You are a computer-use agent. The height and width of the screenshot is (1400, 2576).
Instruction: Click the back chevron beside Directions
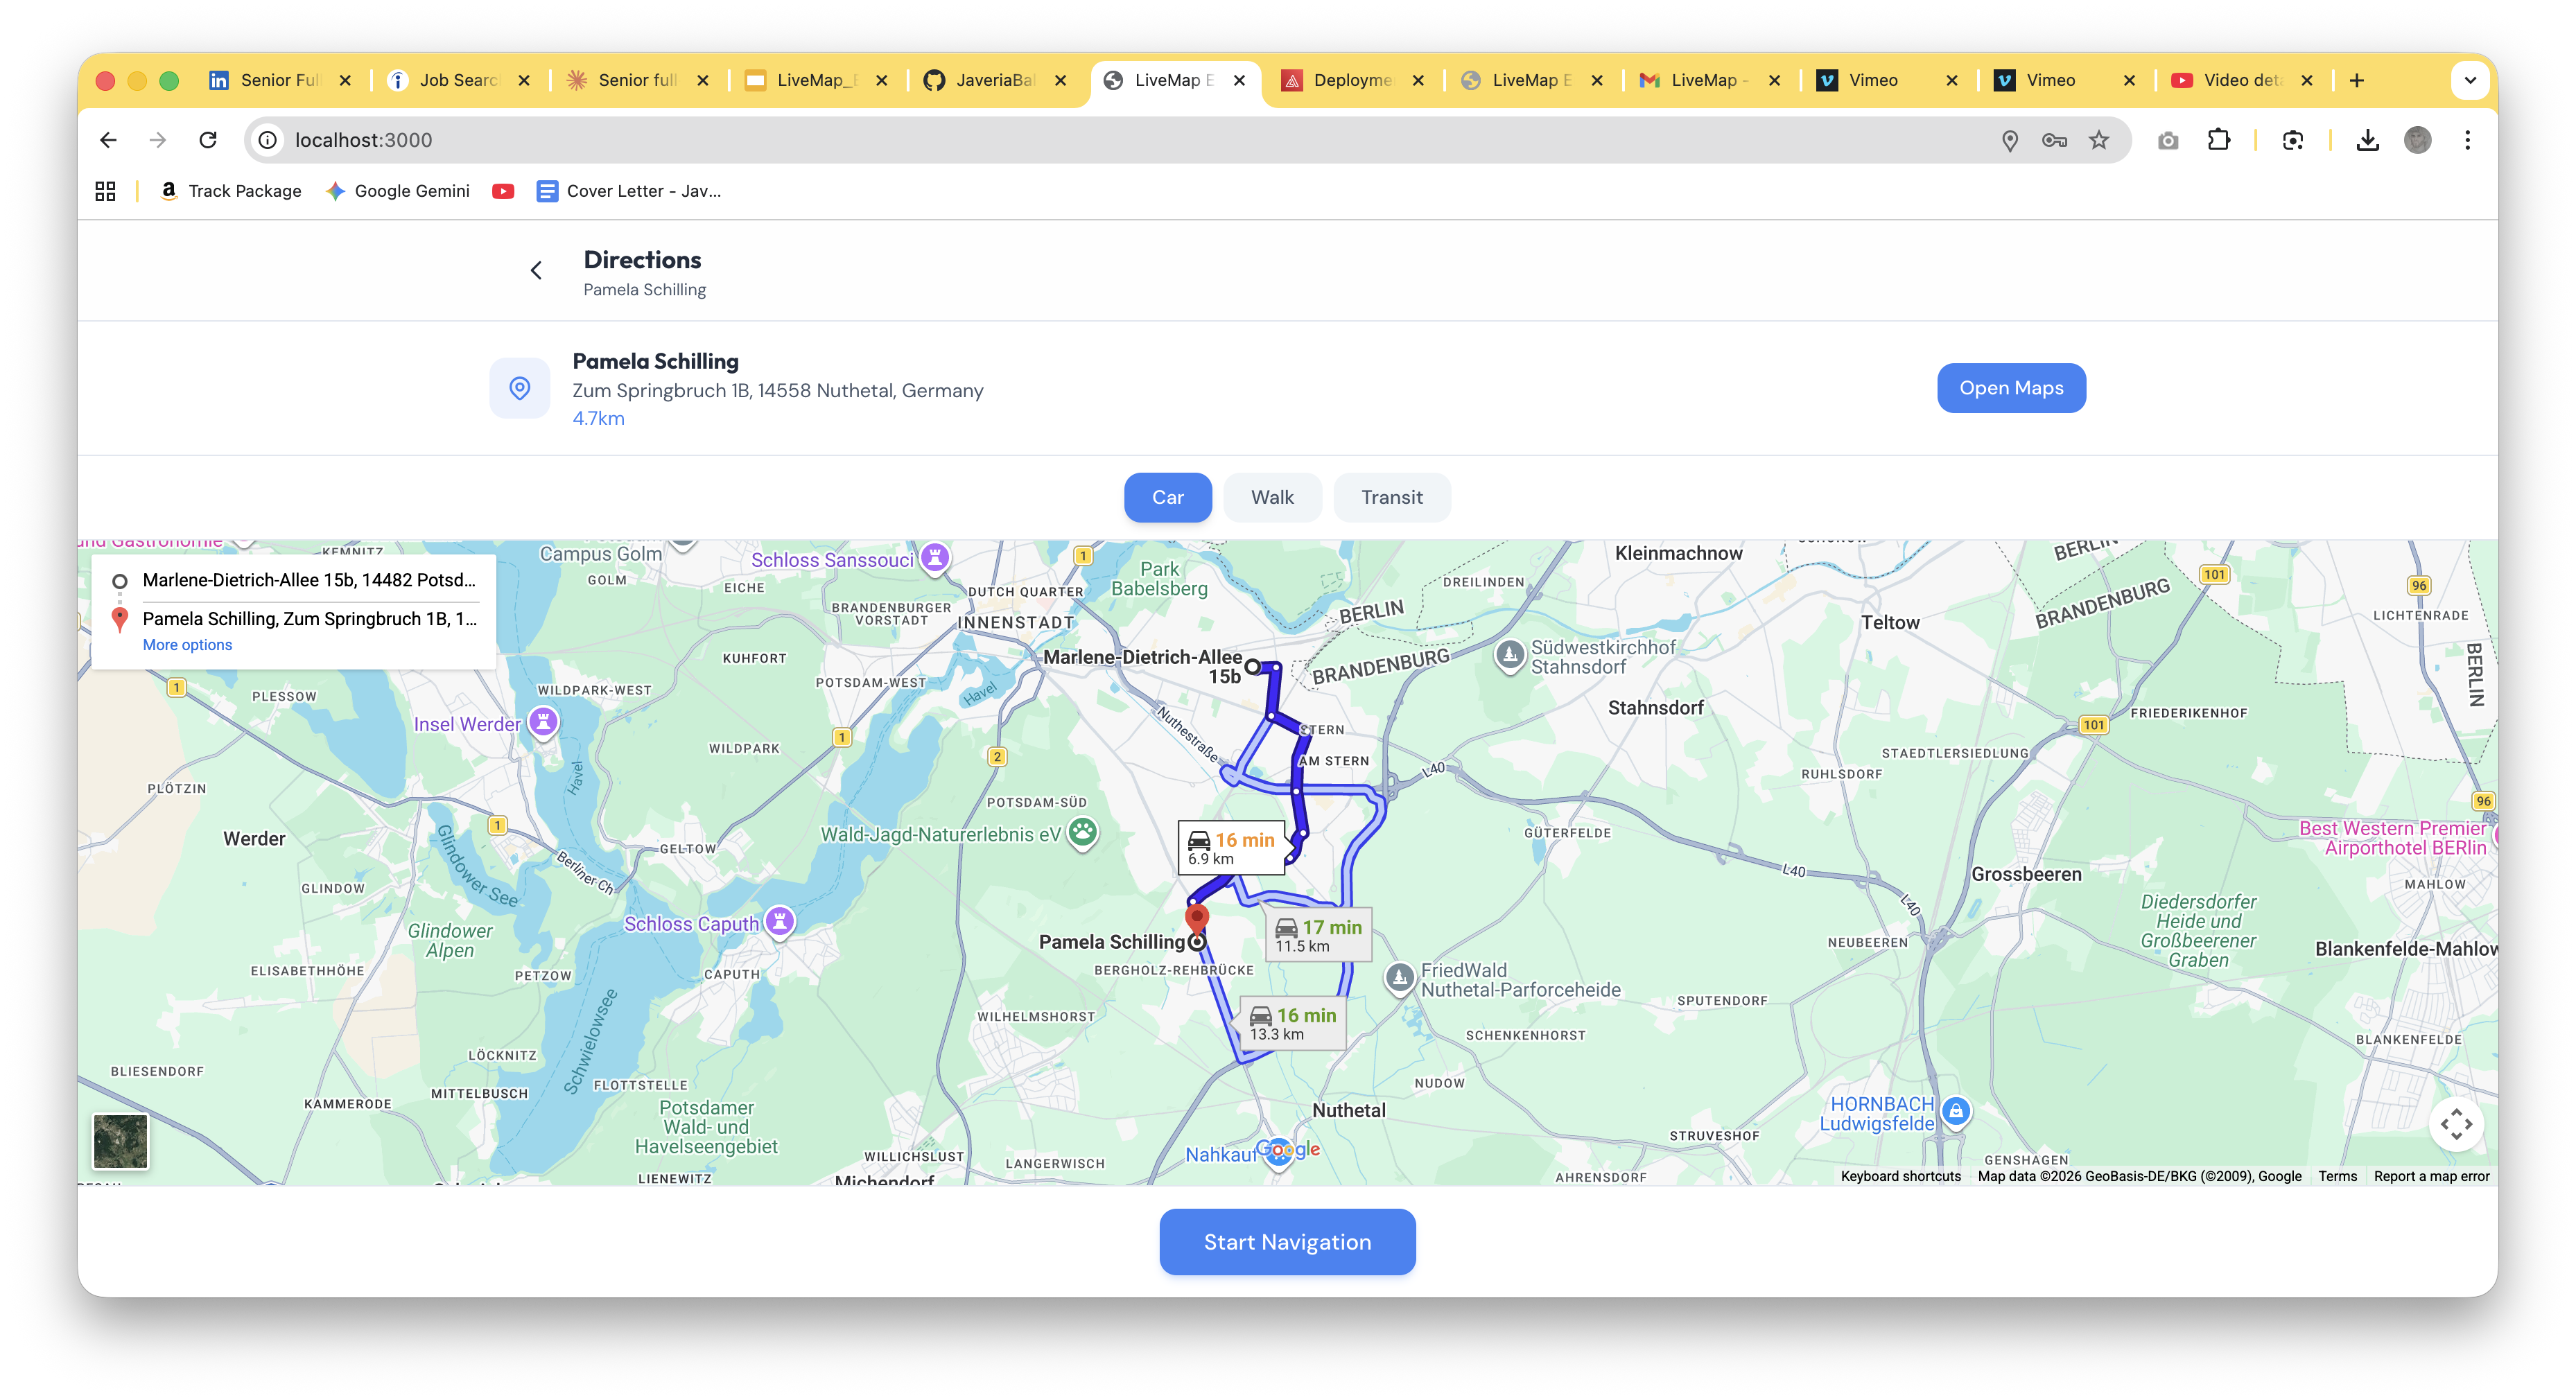click(x=536, y=270)
